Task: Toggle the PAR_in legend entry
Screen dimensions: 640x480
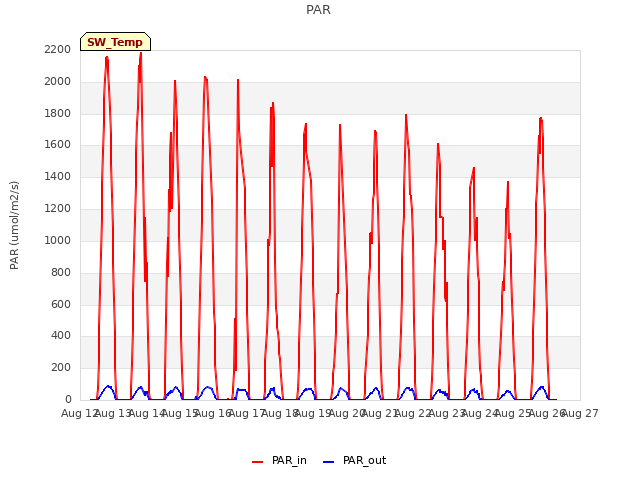Action: pyautogui.click(x=280, y=460)
